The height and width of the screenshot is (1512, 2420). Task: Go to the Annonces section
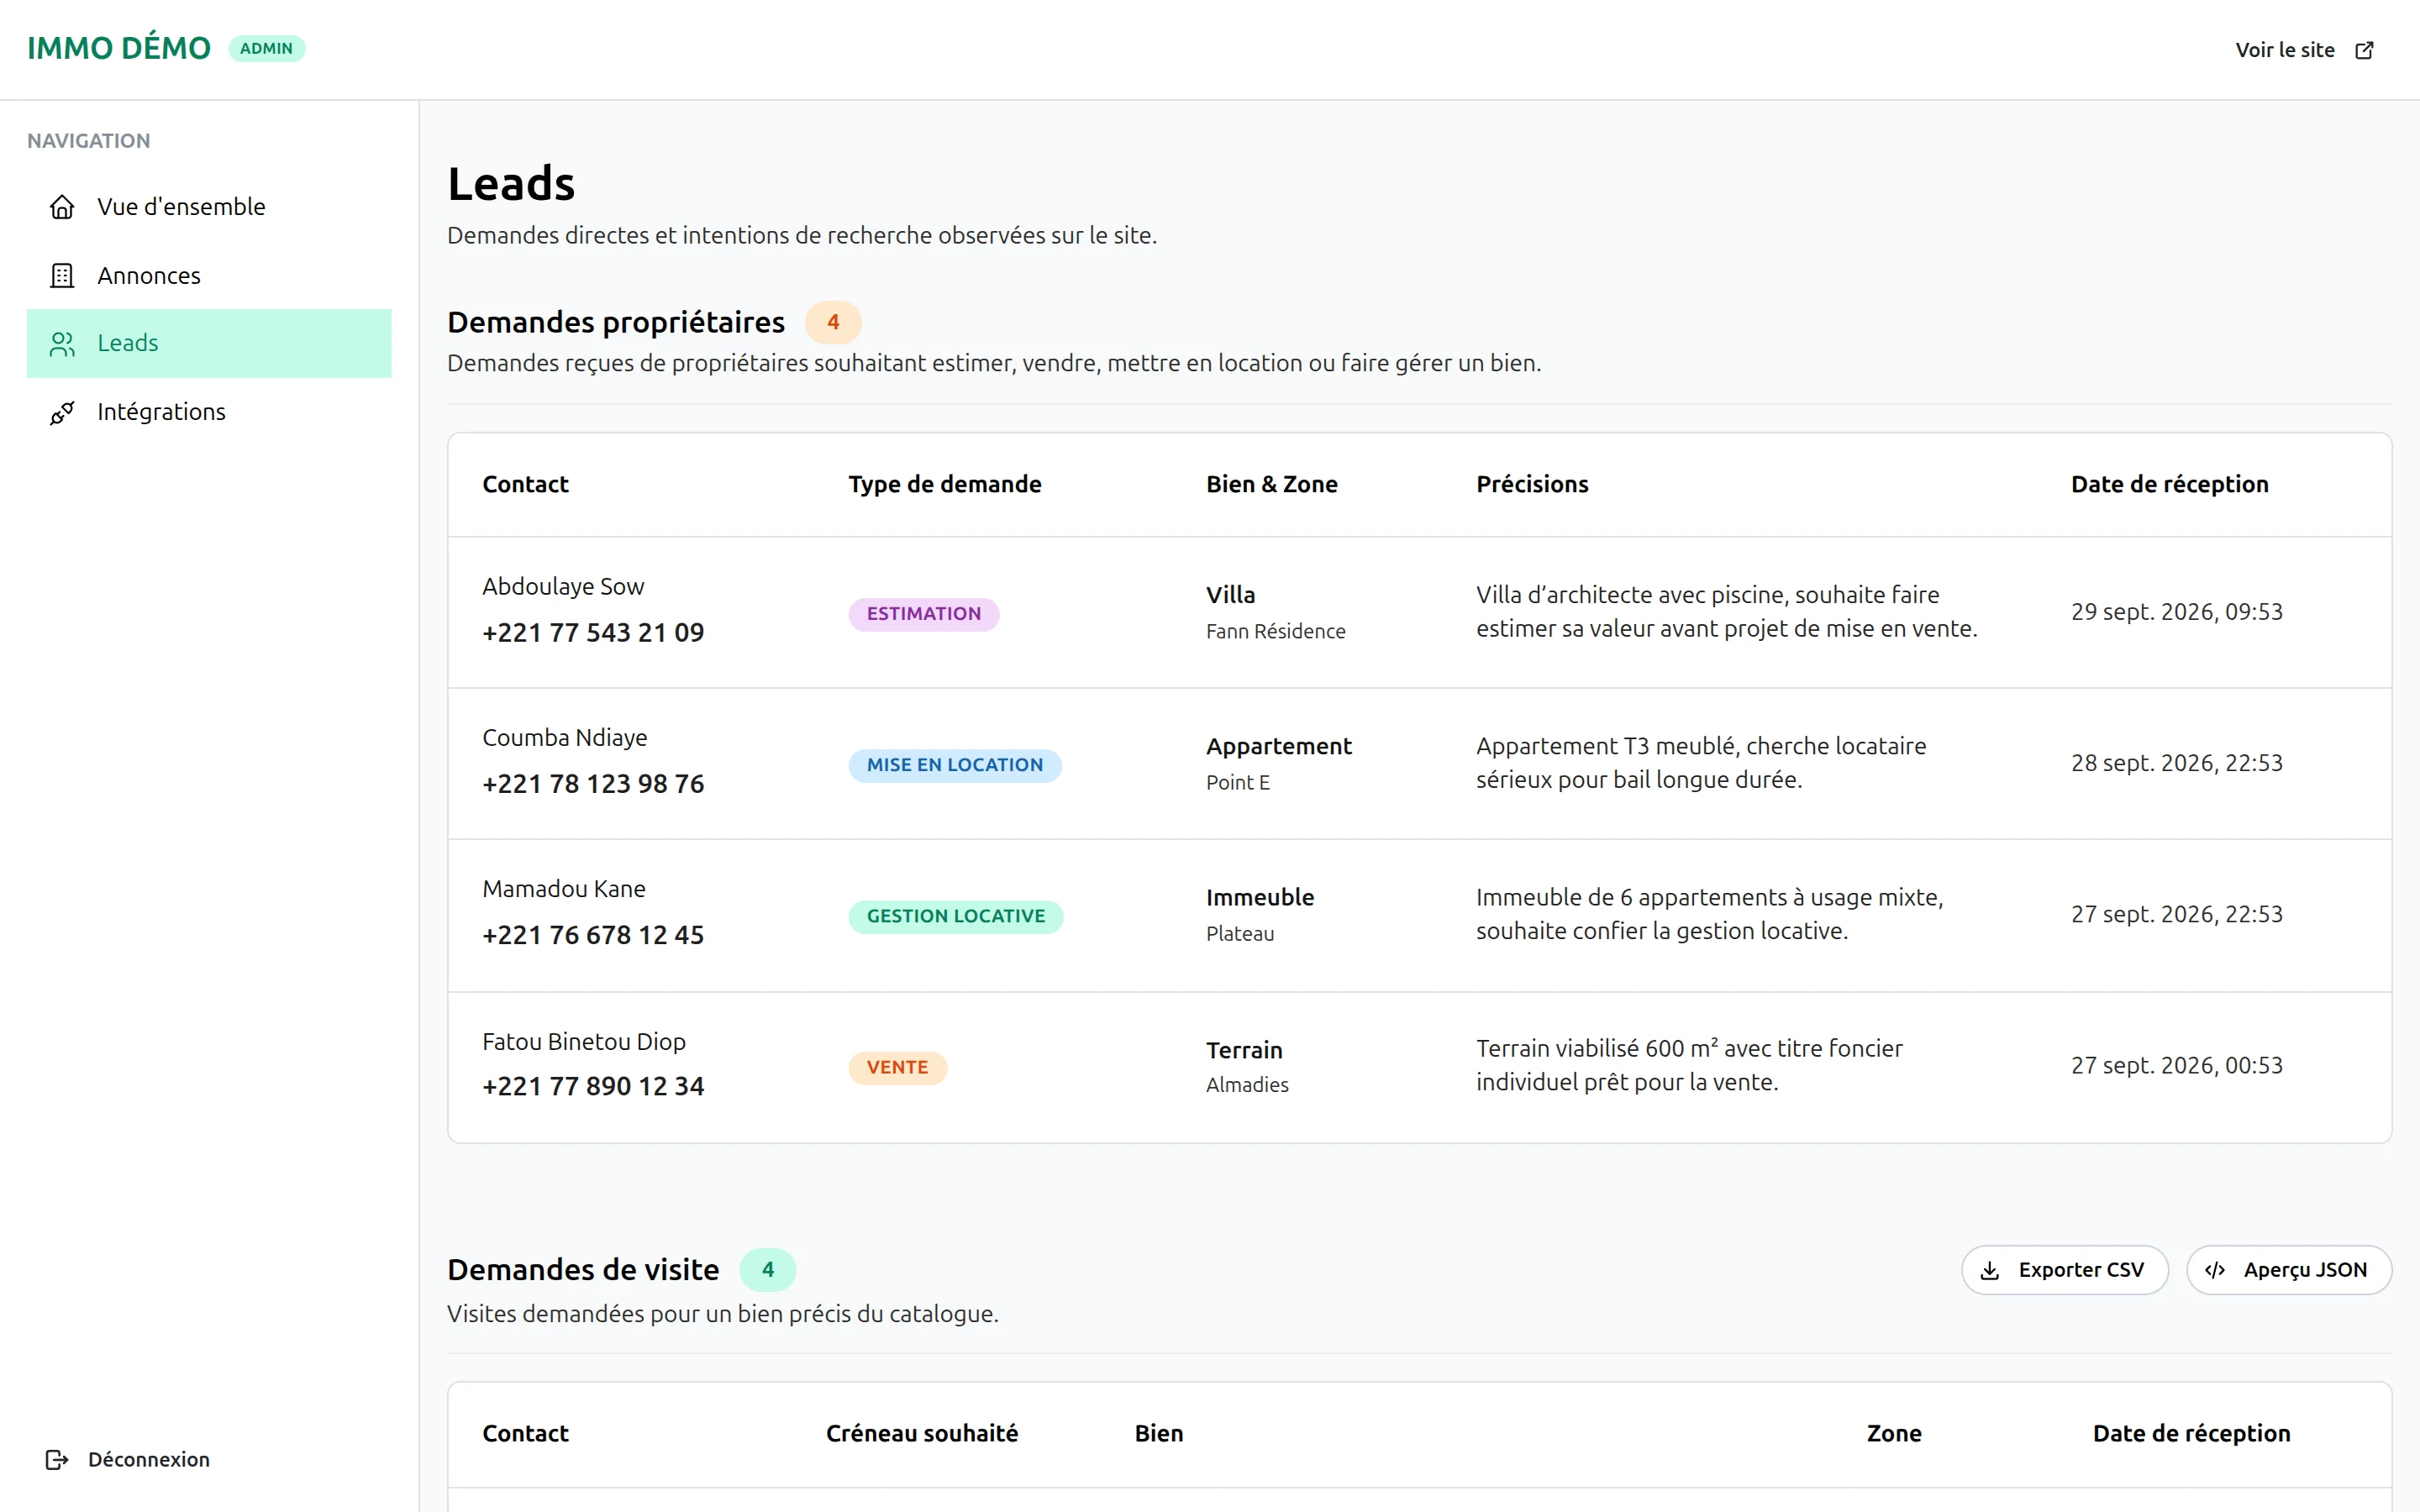[x=209, y=275]
